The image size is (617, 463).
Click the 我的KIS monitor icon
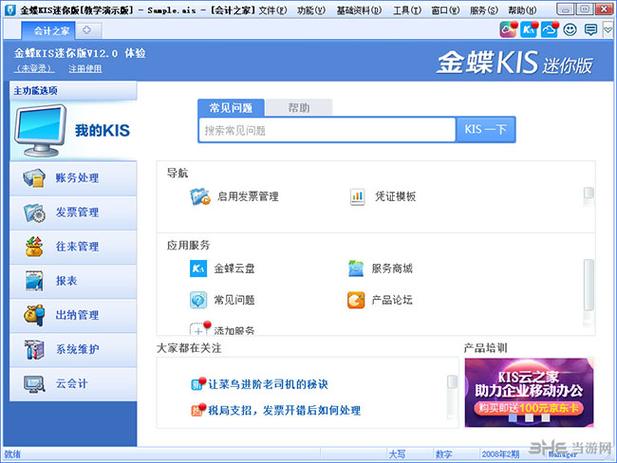pyautogui.click(x=39, y=131)
